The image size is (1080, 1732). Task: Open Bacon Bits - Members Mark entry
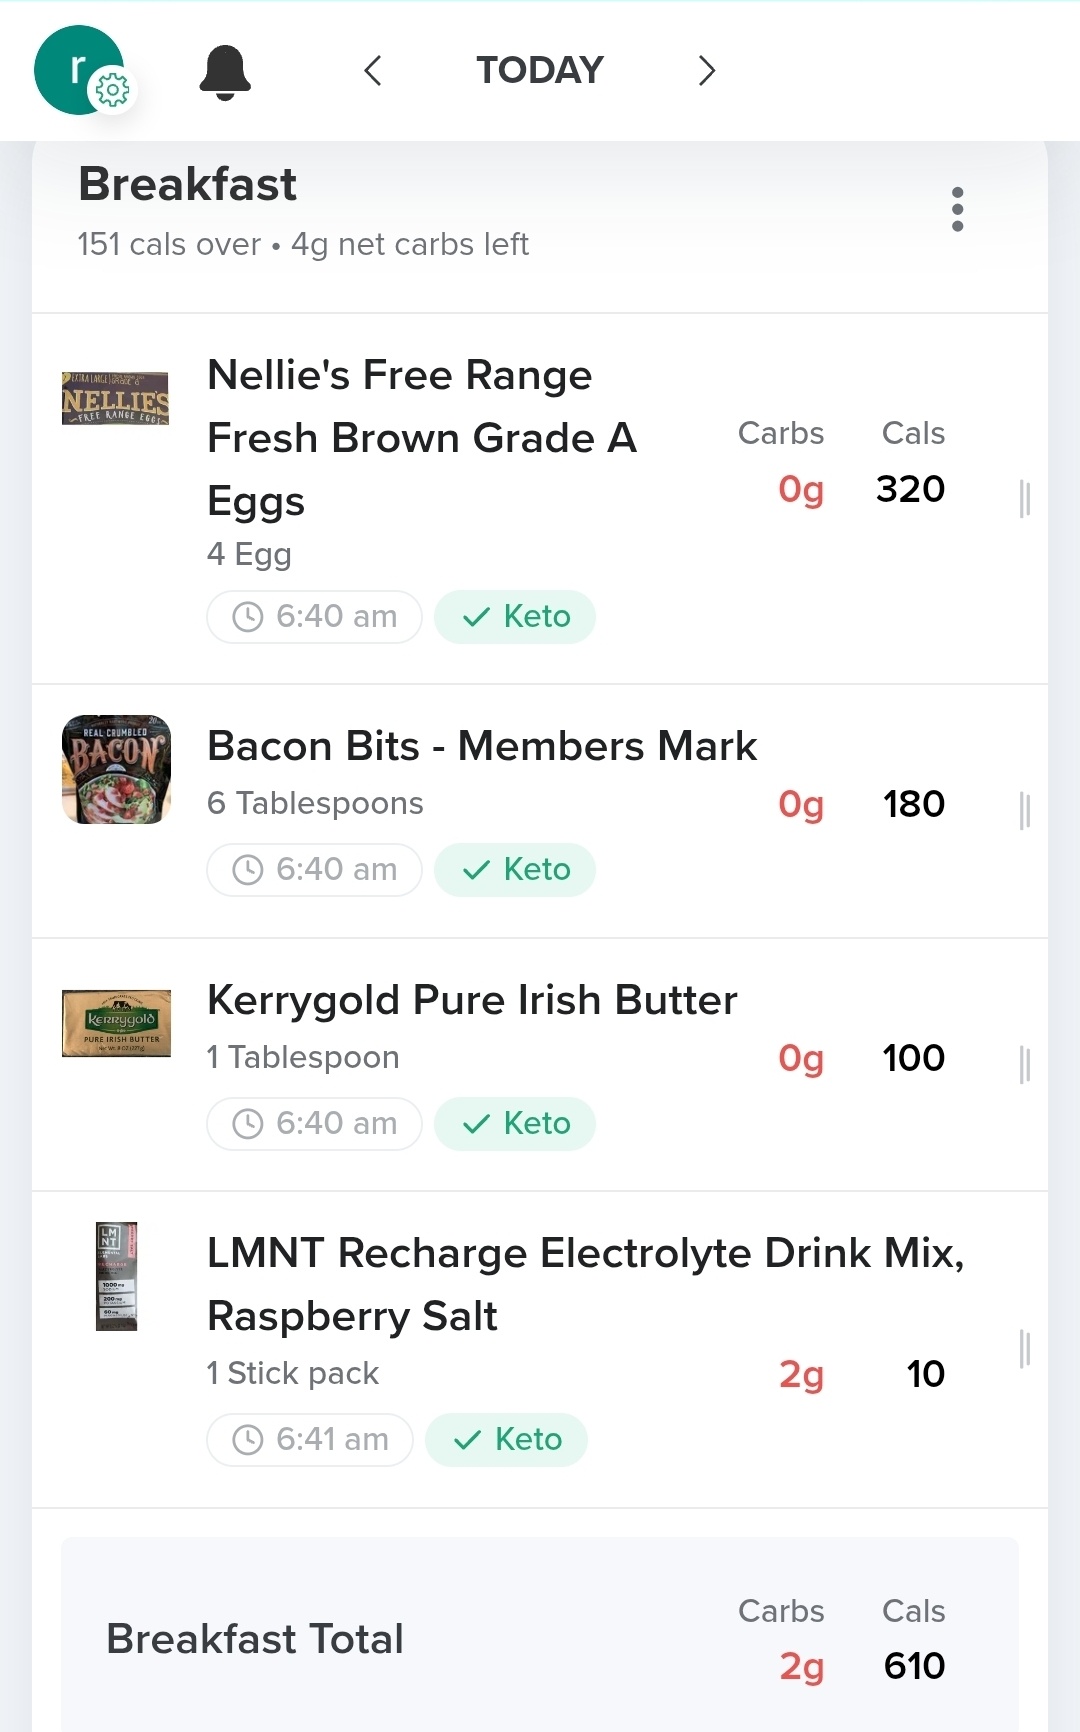click(482, 747)
